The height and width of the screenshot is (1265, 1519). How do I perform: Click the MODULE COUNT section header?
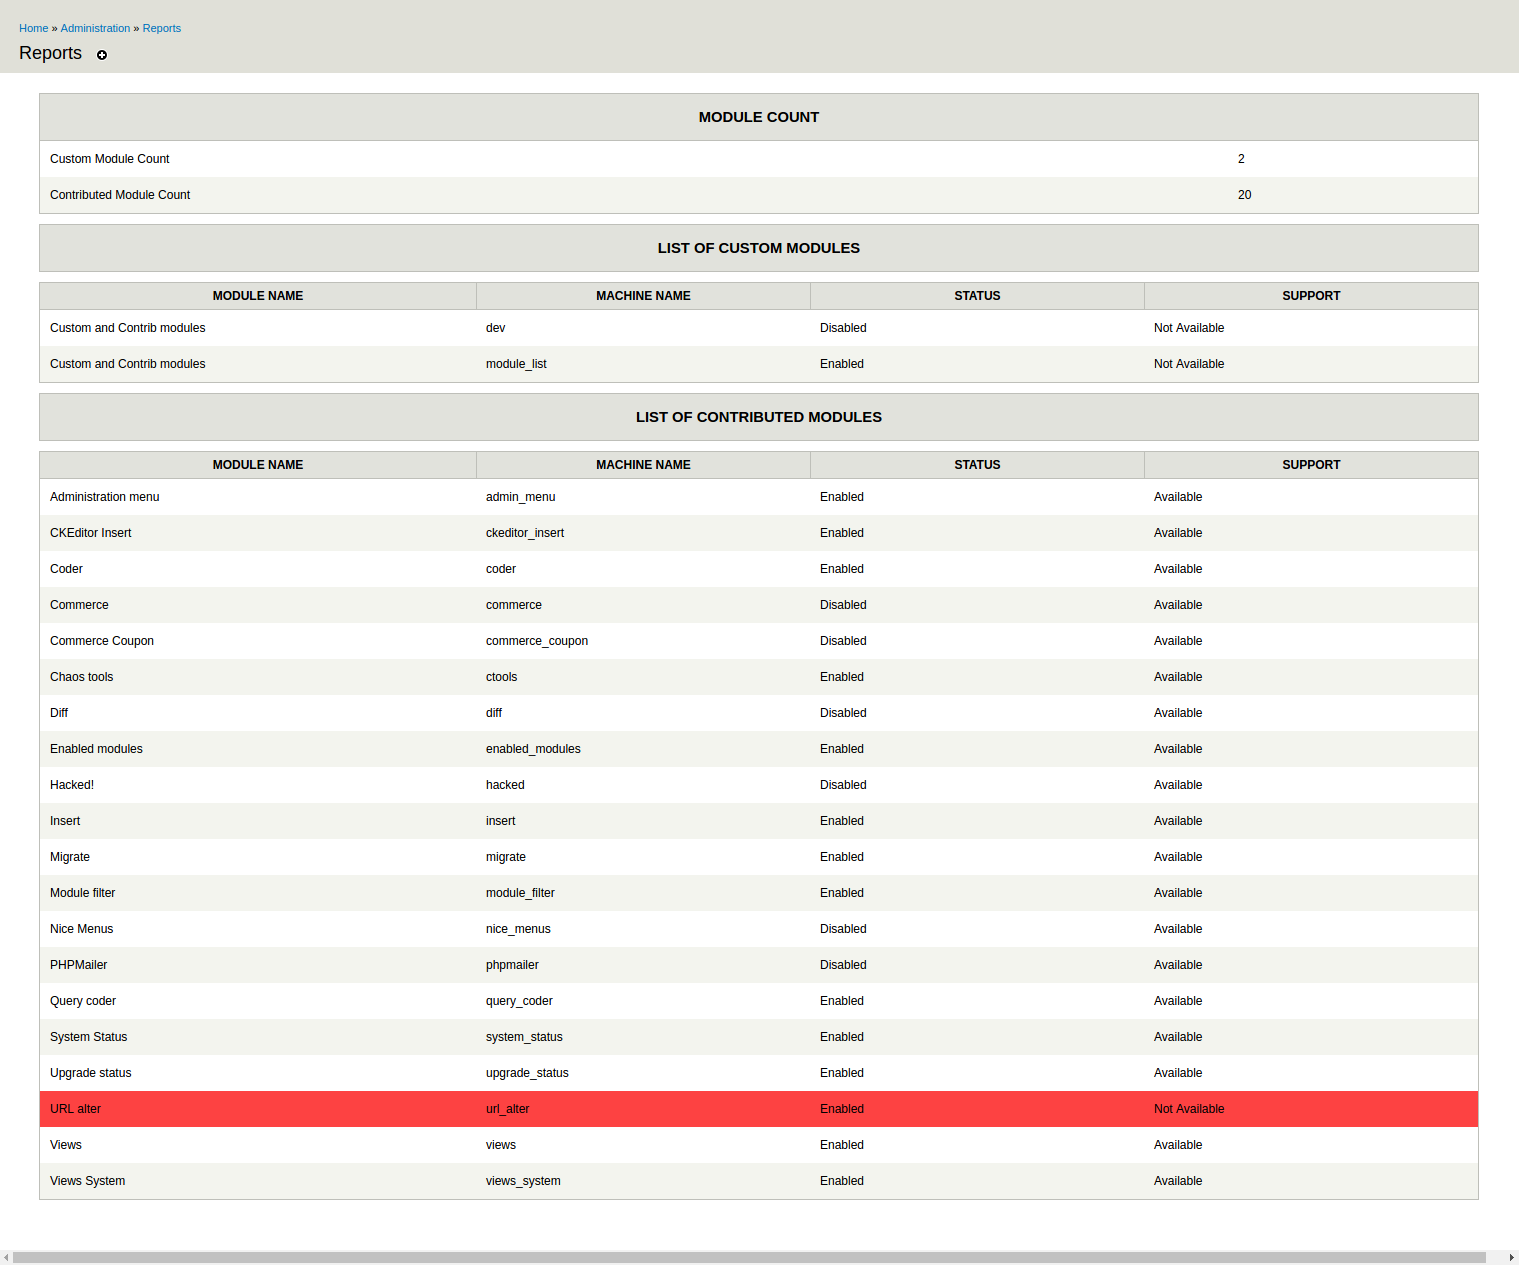[x=758, y=117]
